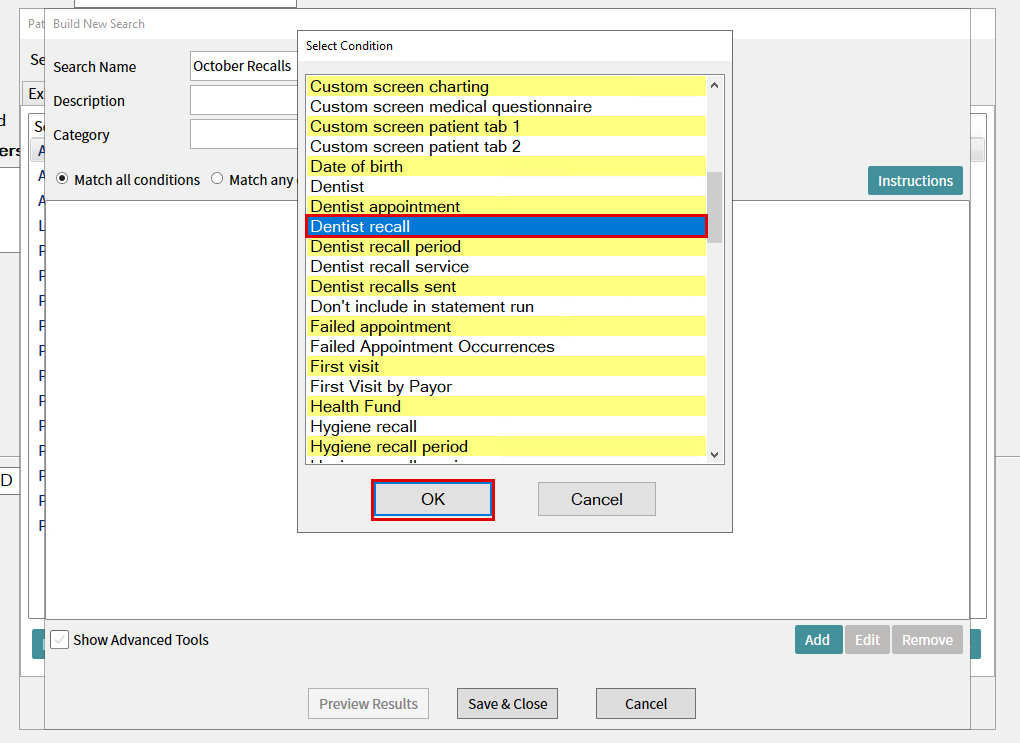Select 'Match any' radio button
This screenshot has height=743, width=1020.
pyautogui.click(x=217, y=179)
